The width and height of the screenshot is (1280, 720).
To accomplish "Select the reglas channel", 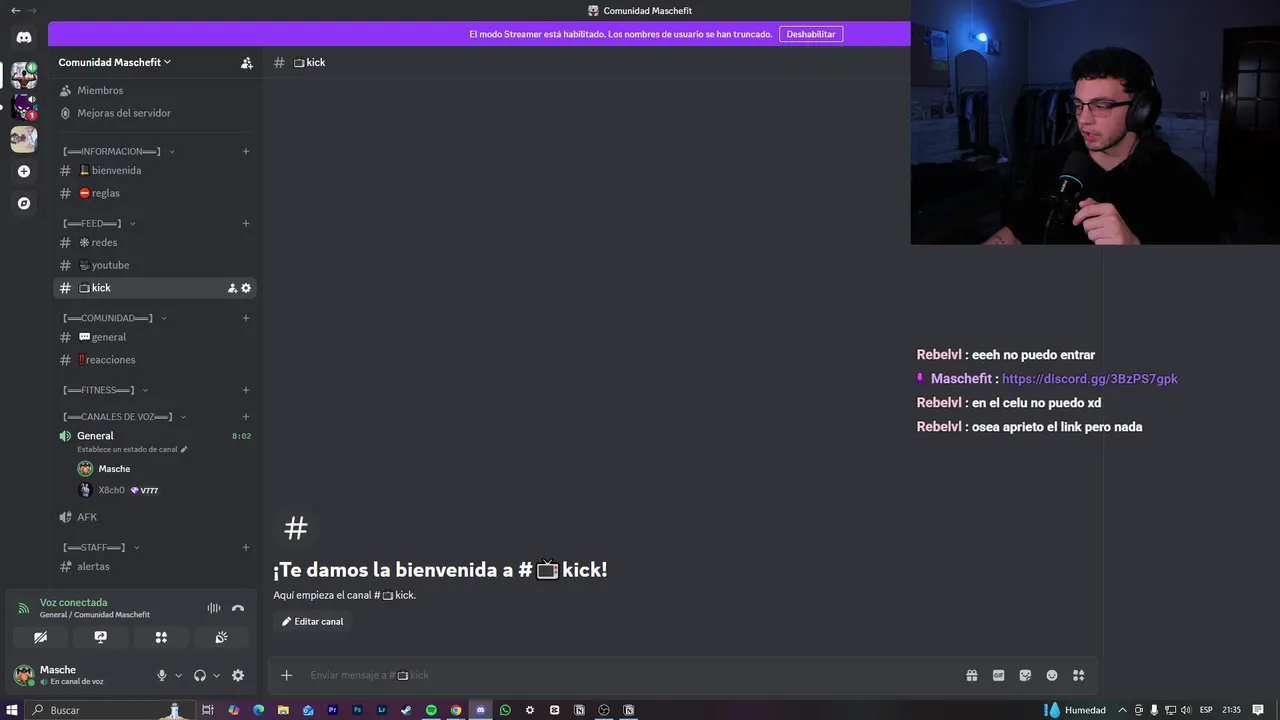I will (x=154, y=193).
